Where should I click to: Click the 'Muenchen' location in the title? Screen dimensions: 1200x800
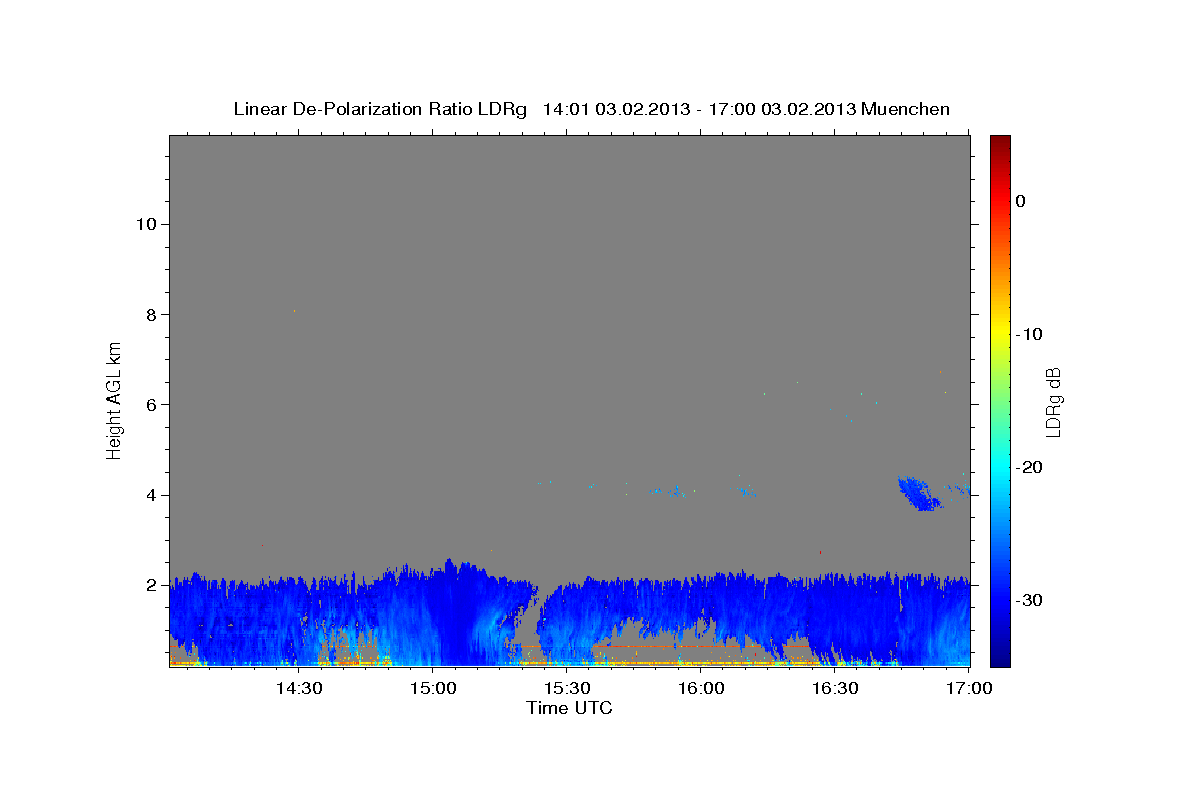(905, 109)
